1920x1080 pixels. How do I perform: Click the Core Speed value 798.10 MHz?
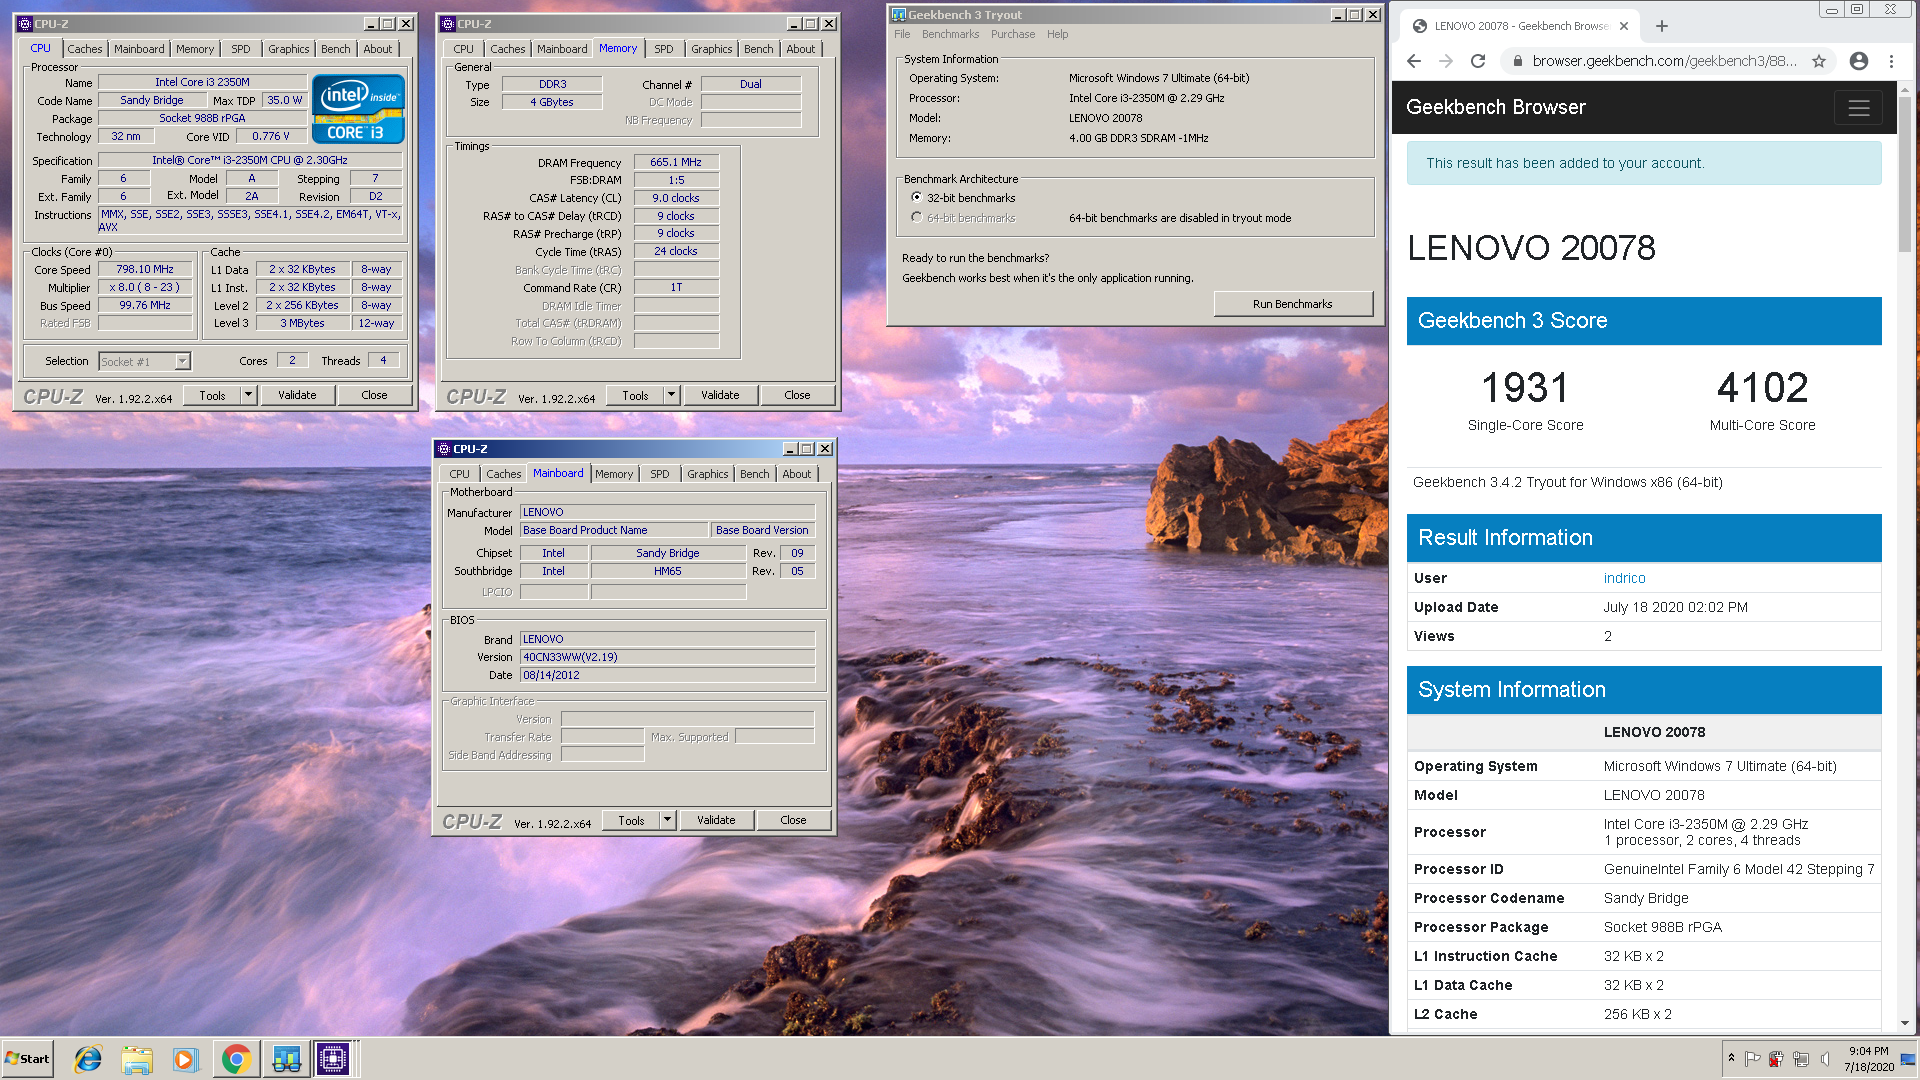[x=145, y=270]
